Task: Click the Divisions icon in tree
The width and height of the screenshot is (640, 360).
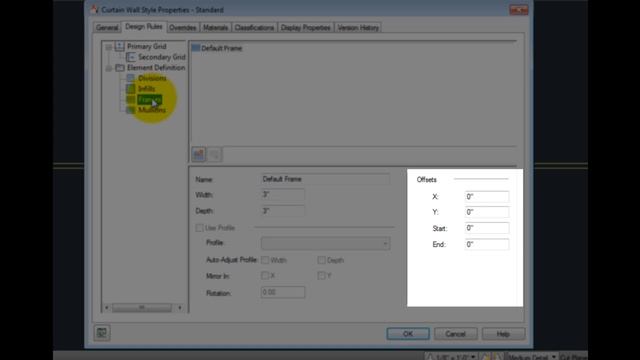Action: tap(131, 78)
